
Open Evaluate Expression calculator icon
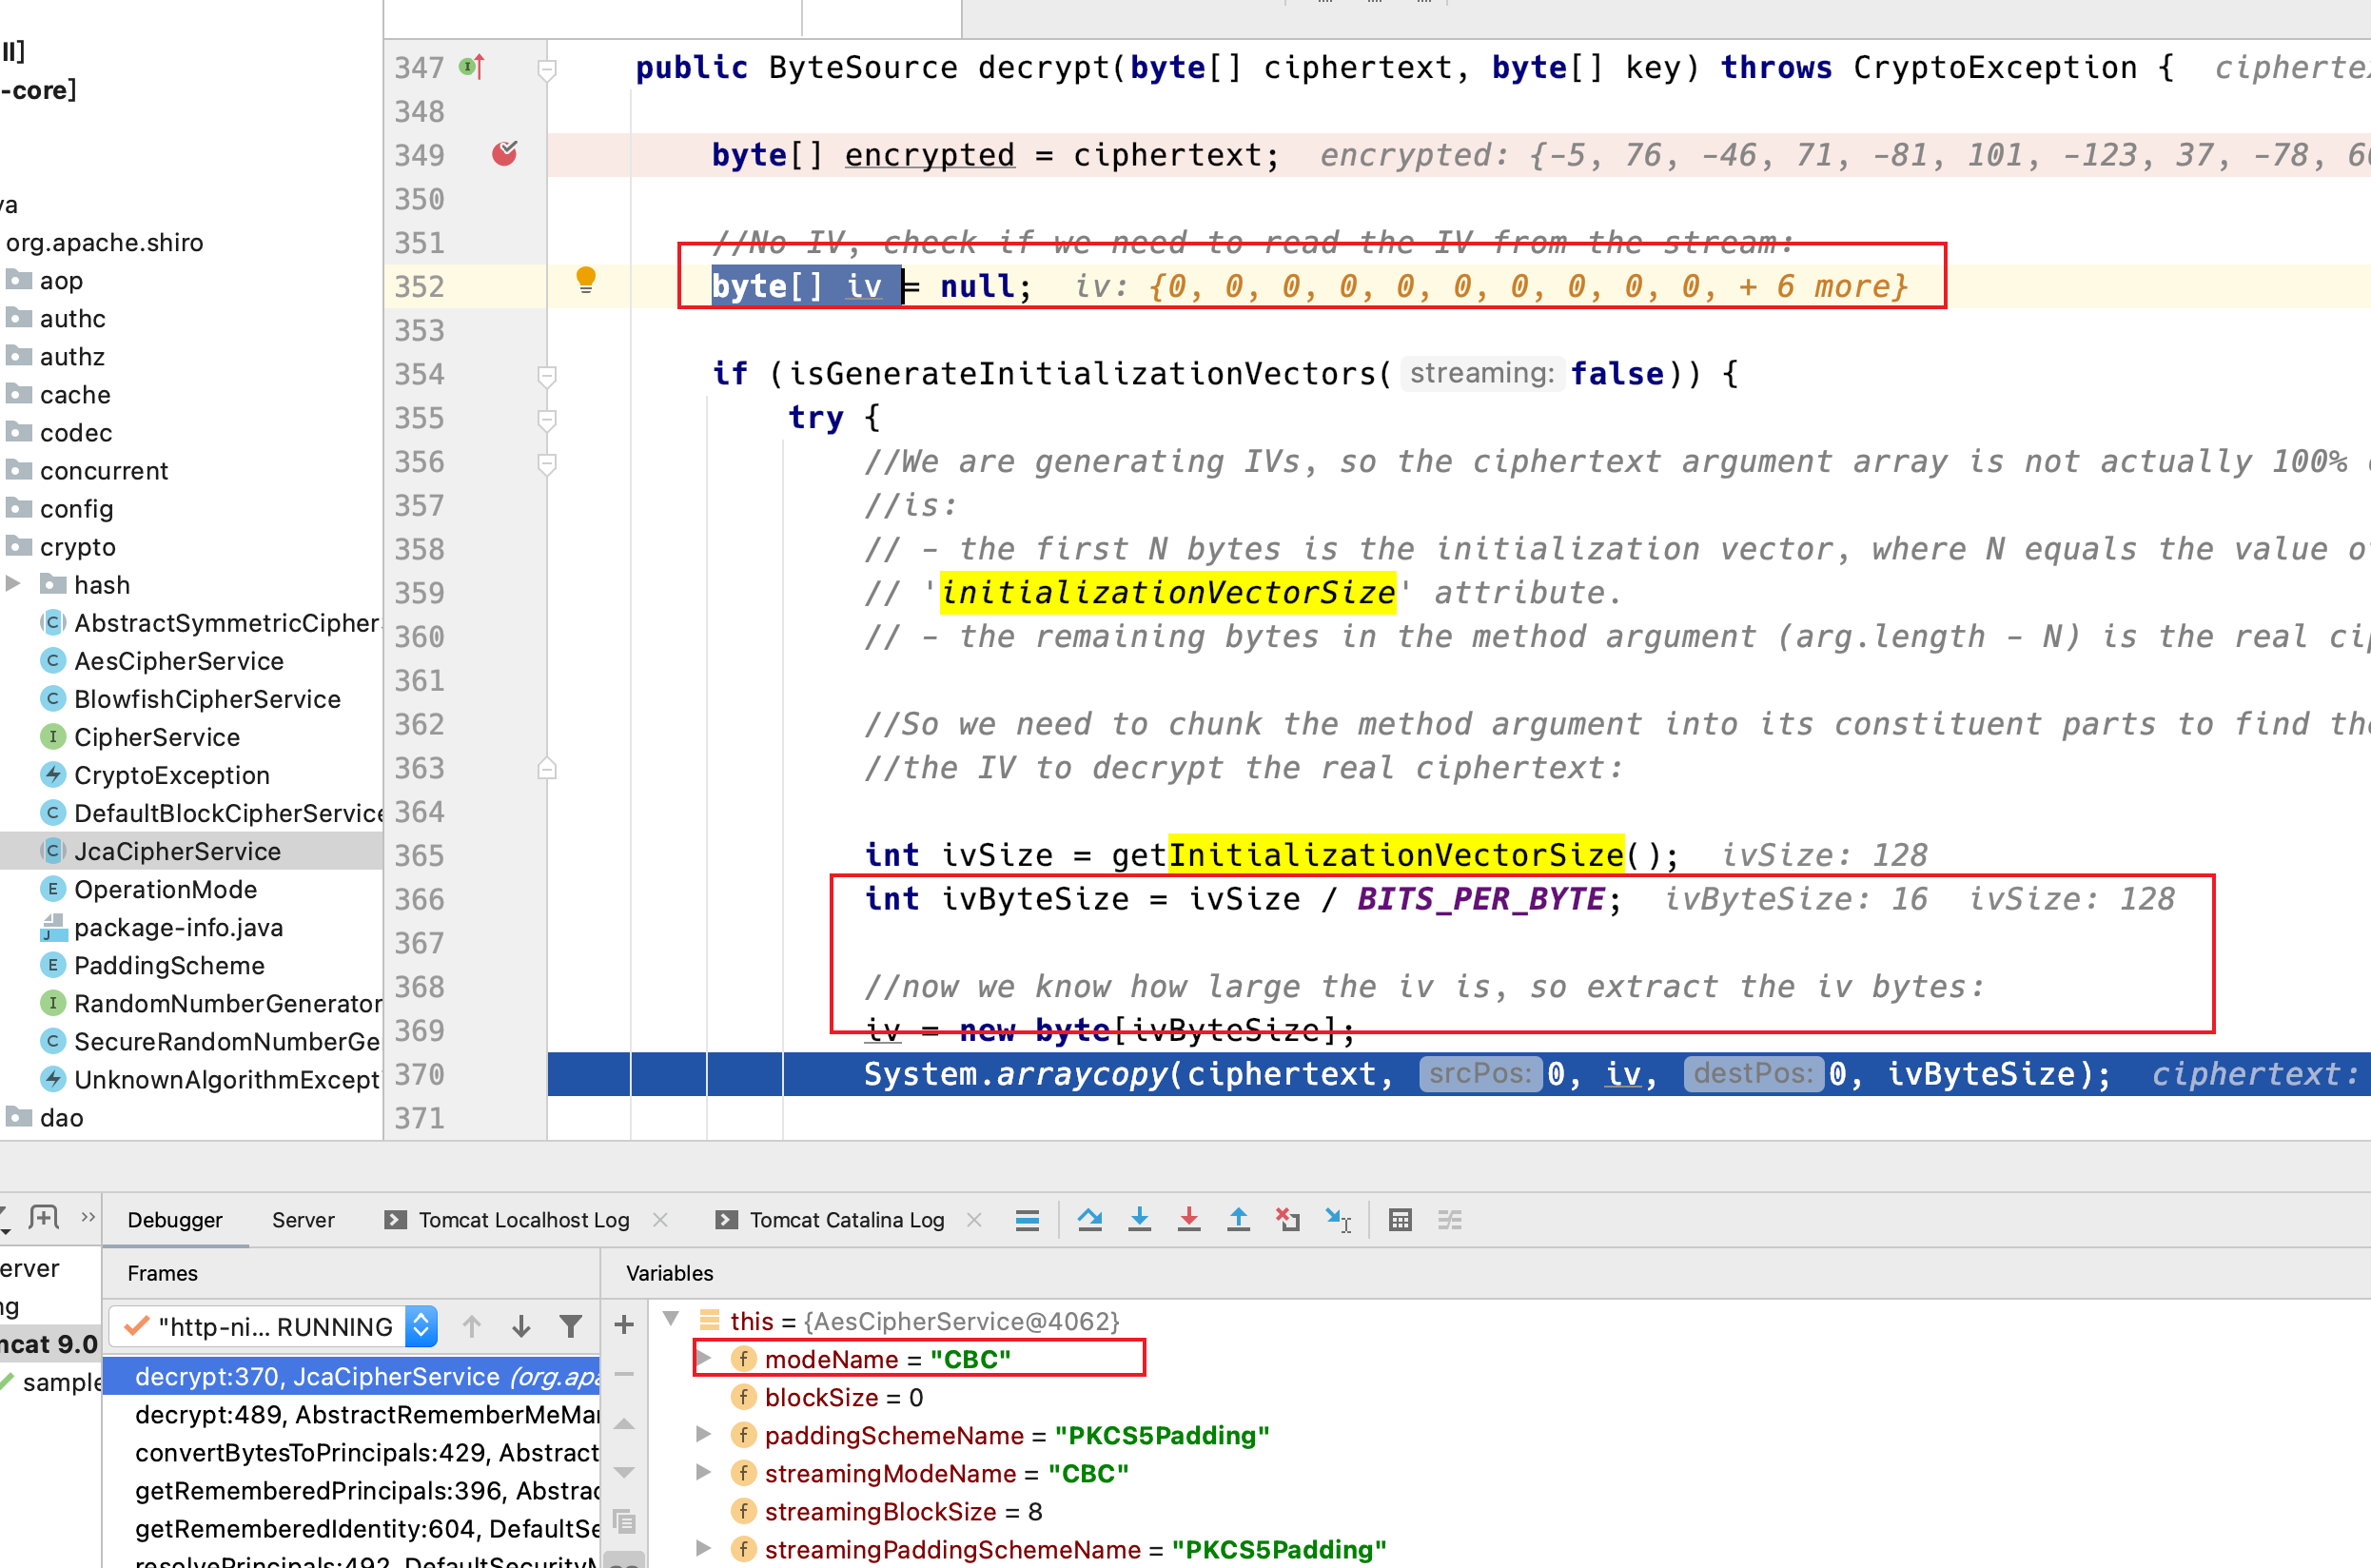[1400, 1219]
